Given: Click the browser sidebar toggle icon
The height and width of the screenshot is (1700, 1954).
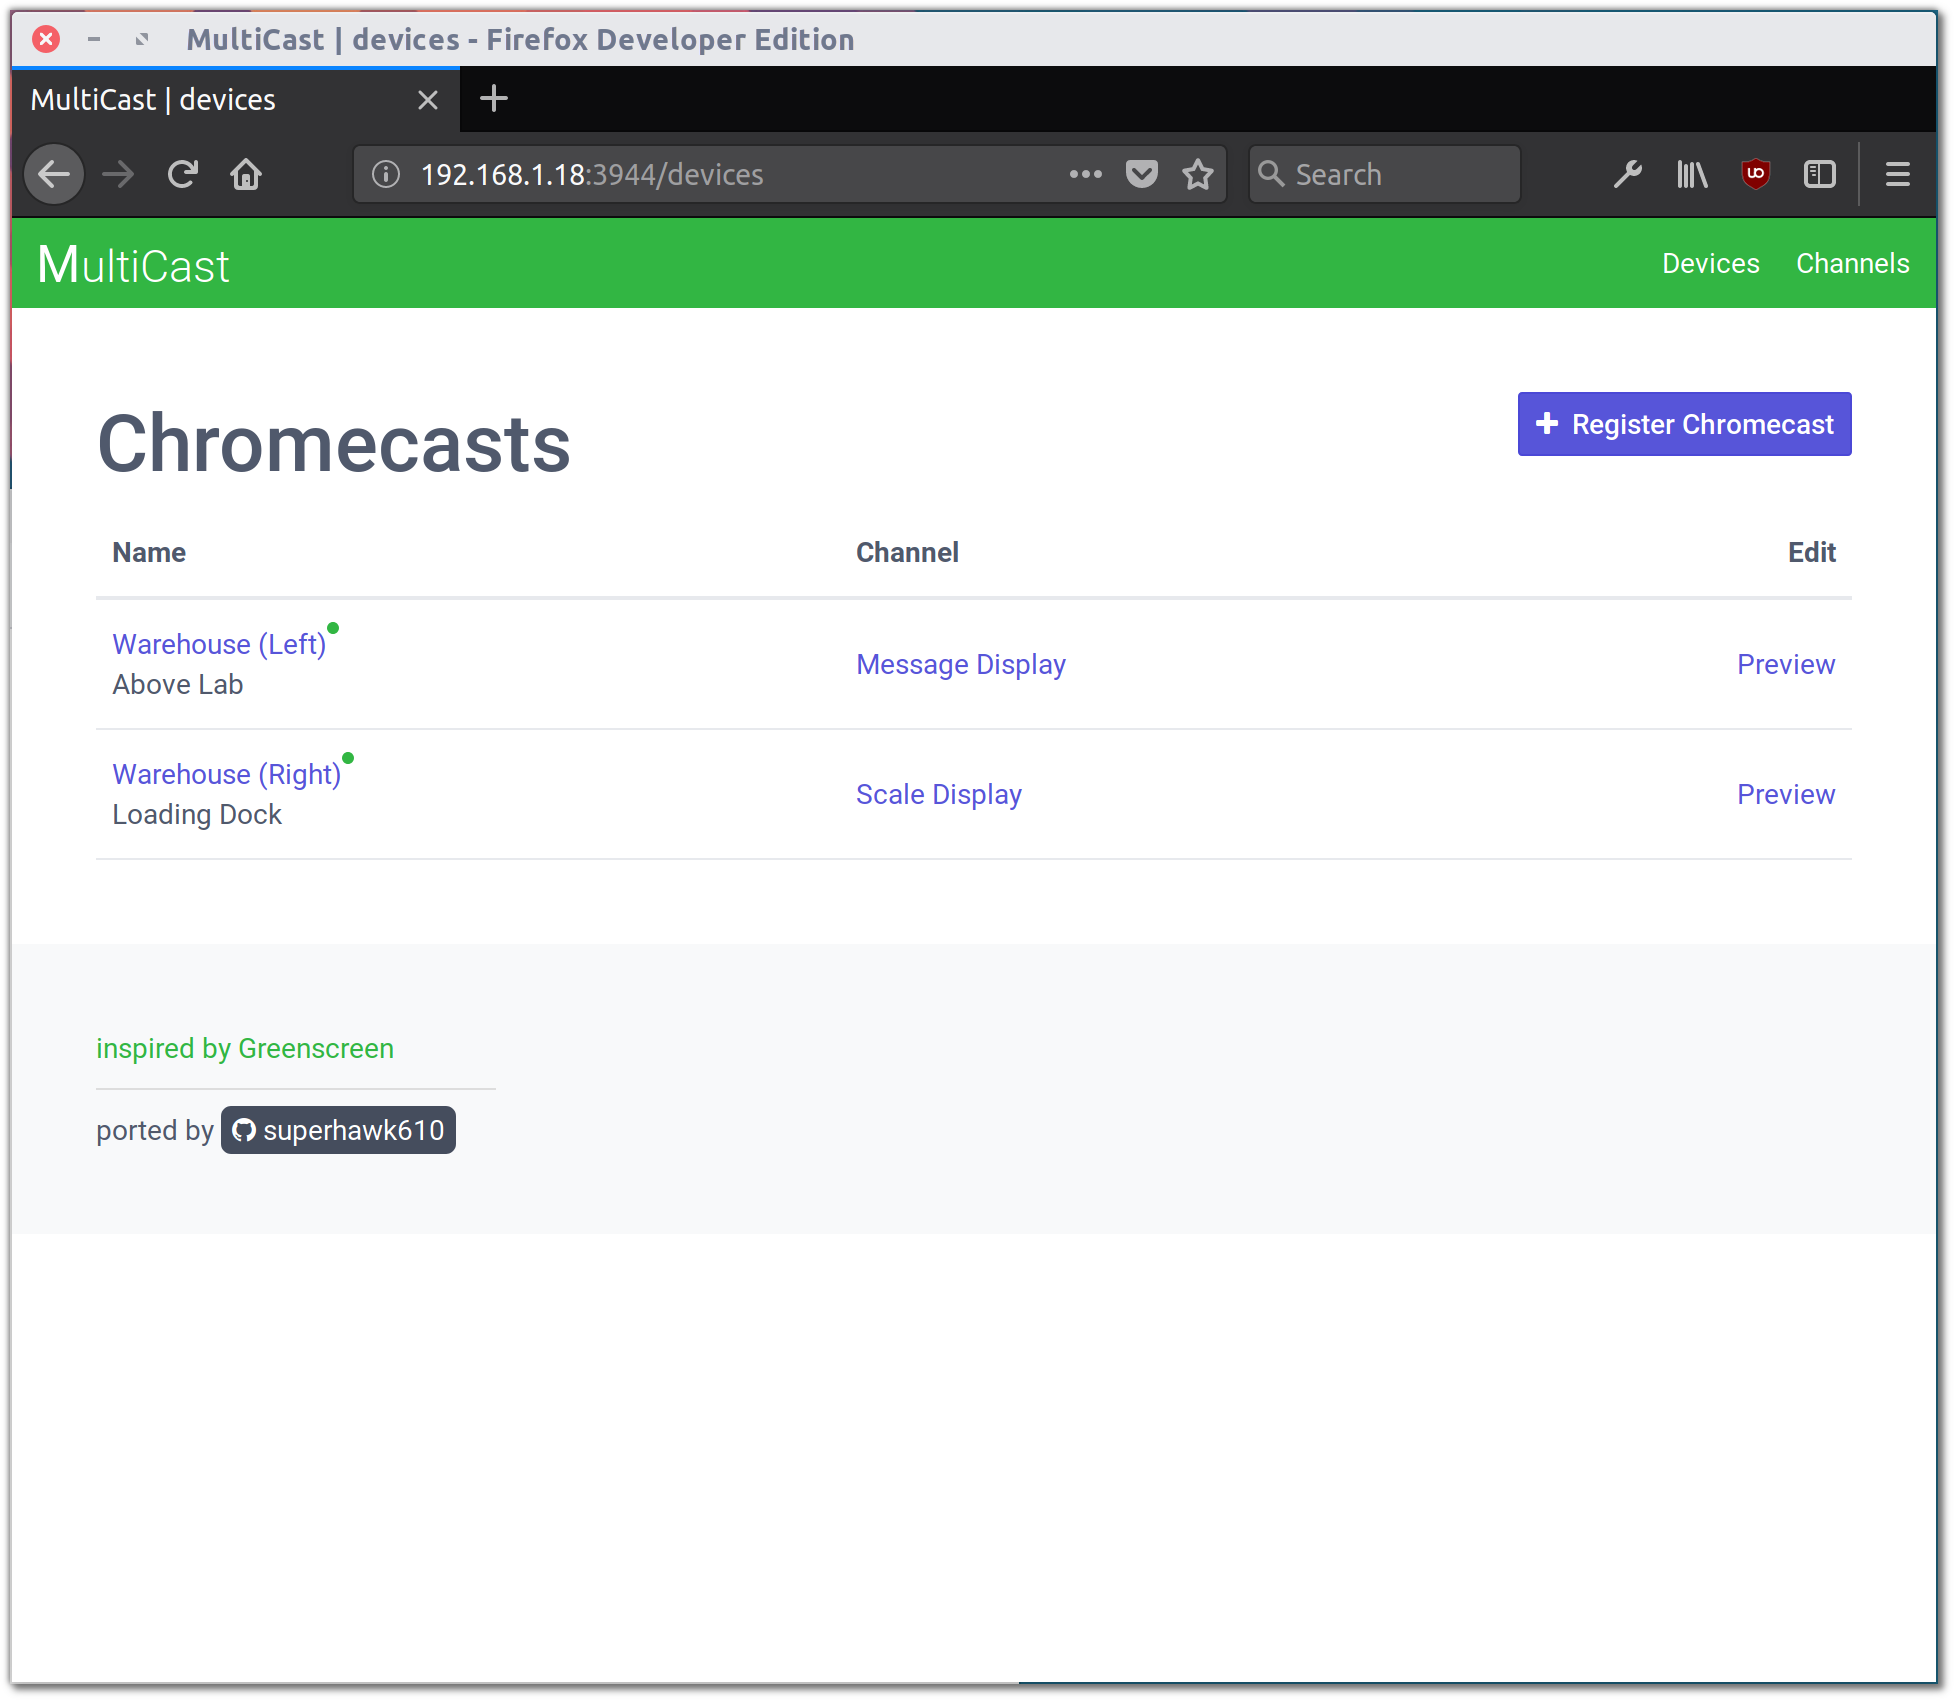Looking at the screenshot, I should click(x=1823, y=174).
